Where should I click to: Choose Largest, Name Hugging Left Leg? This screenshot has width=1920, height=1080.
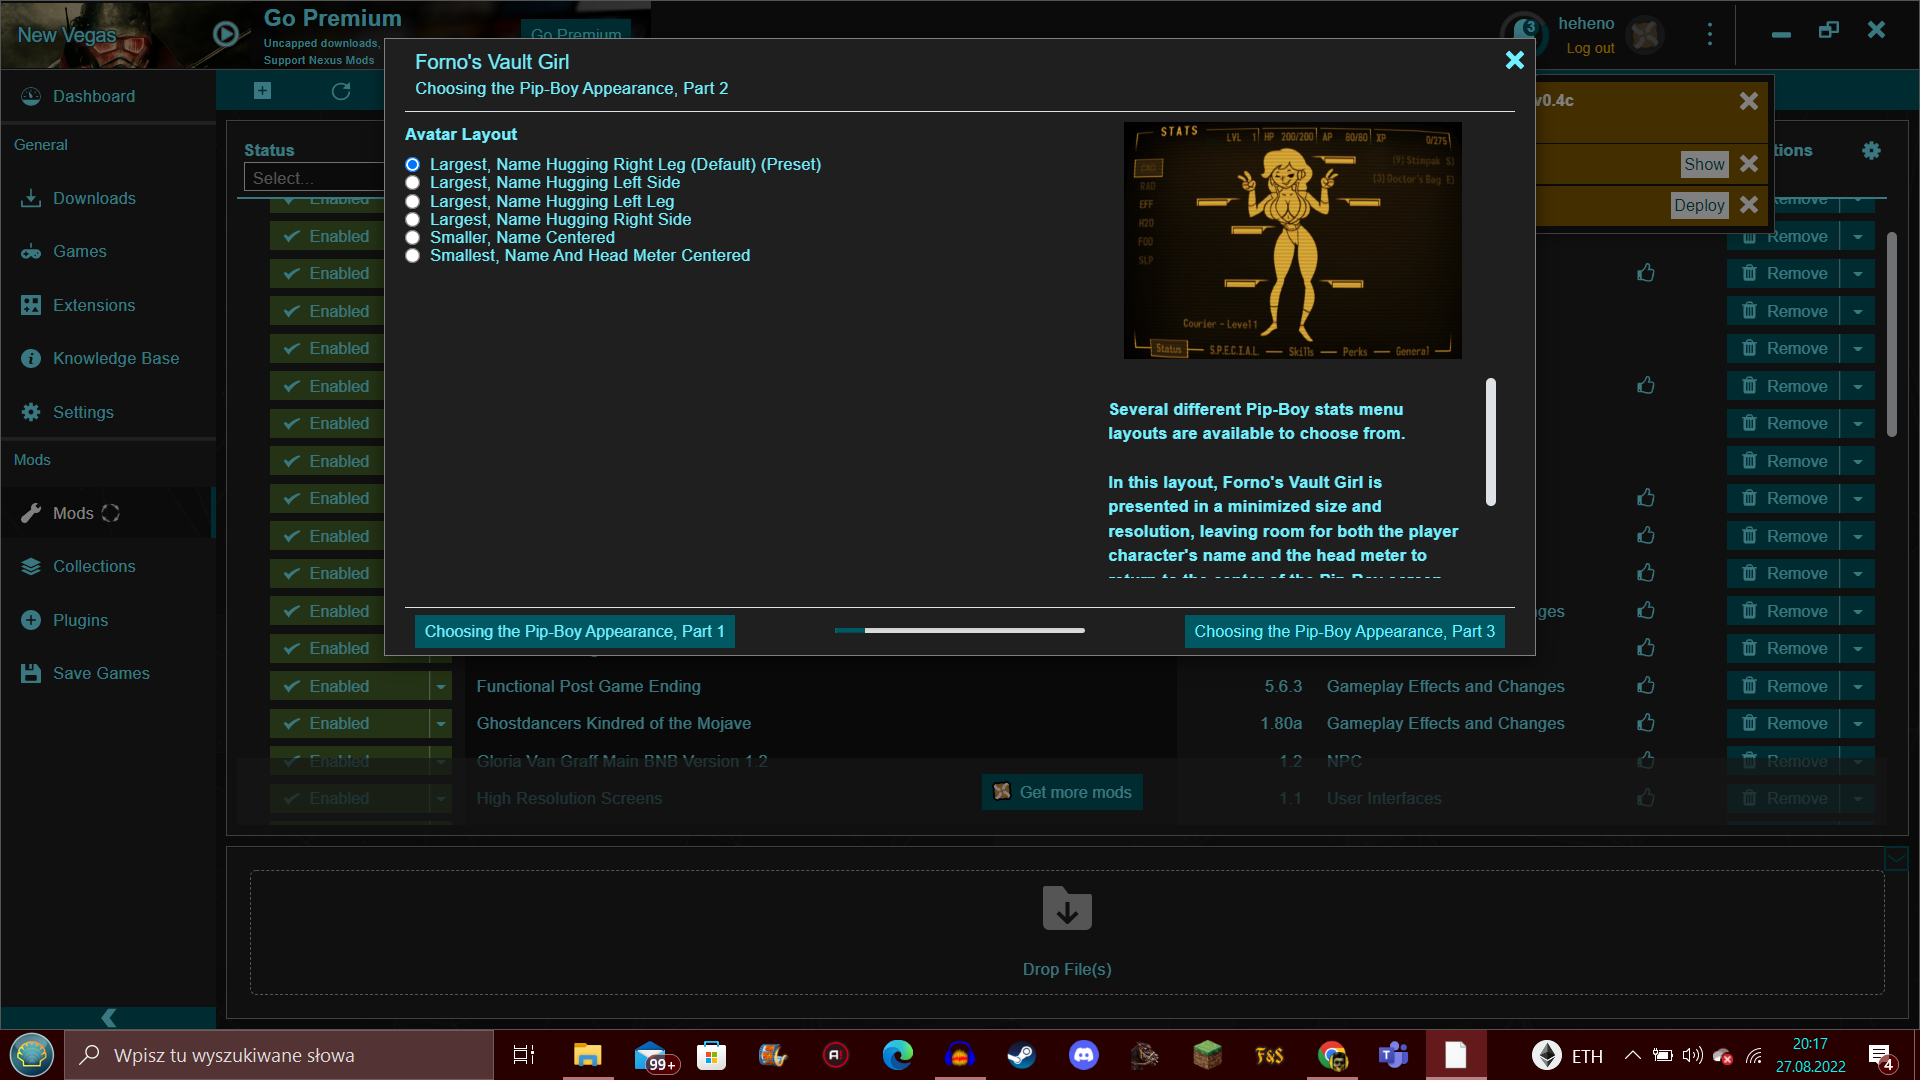(x=412, y=202)
